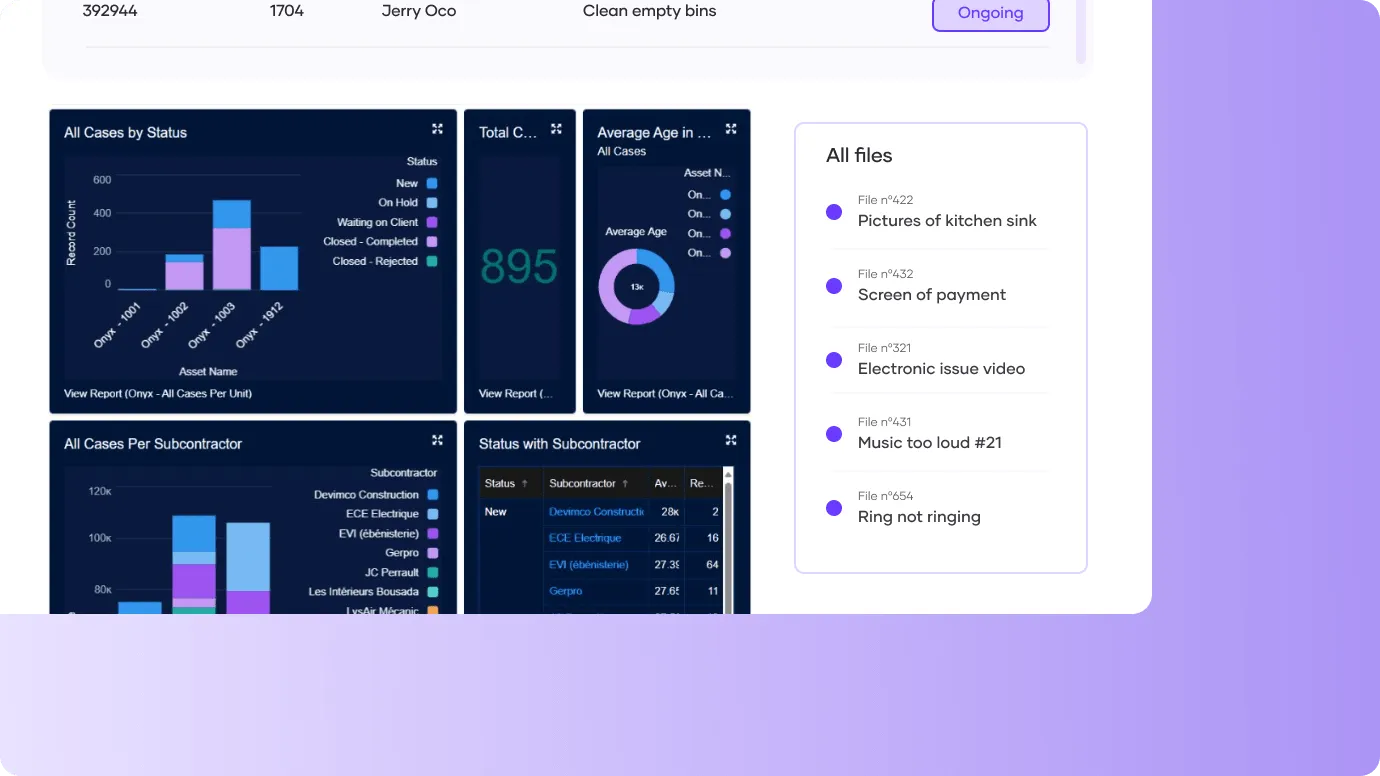Maximize the All Cases Per Subcontractor widget
The height and width of the screenshot is (776, 1380).
coord(437,439)
